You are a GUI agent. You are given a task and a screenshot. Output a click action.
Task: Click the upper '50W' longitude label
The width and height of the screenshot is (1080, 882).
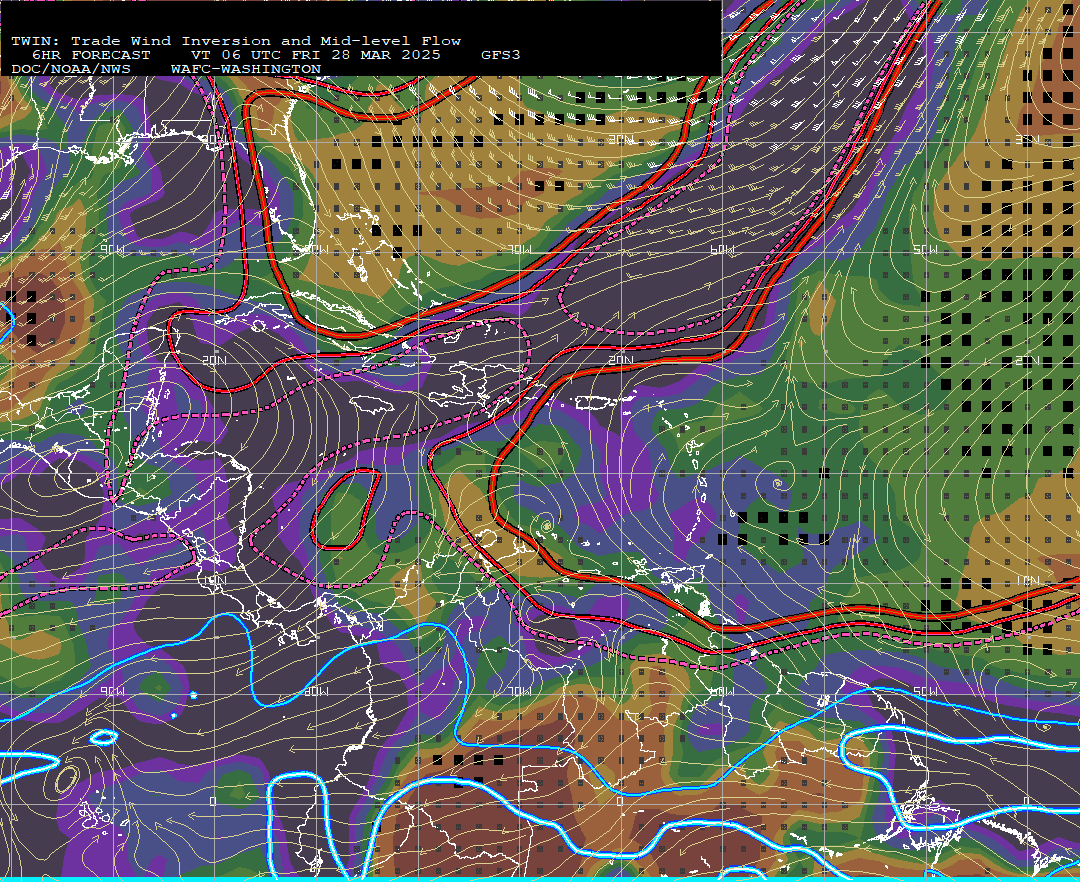pos(925,250)
